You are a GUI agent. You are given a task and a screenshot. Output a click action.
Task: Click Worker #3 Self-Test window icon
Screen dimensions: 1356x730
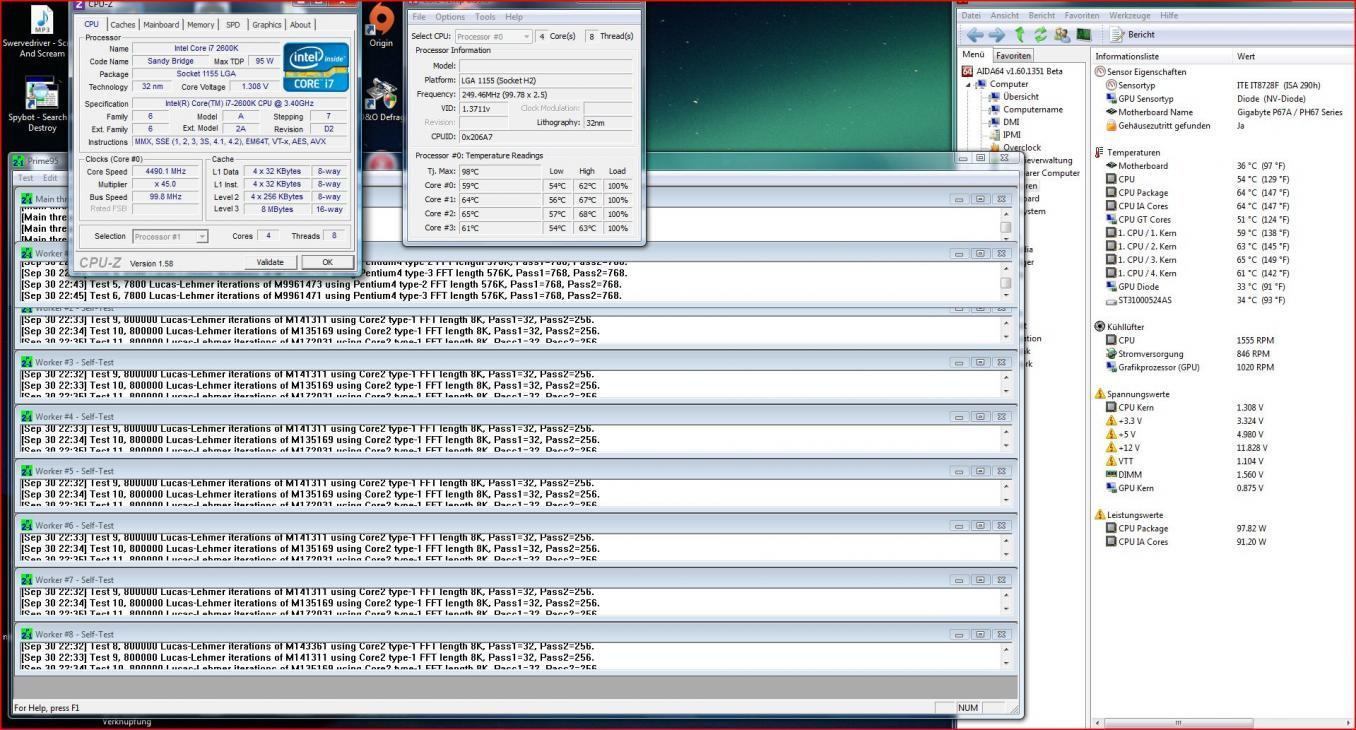[27, 362]
